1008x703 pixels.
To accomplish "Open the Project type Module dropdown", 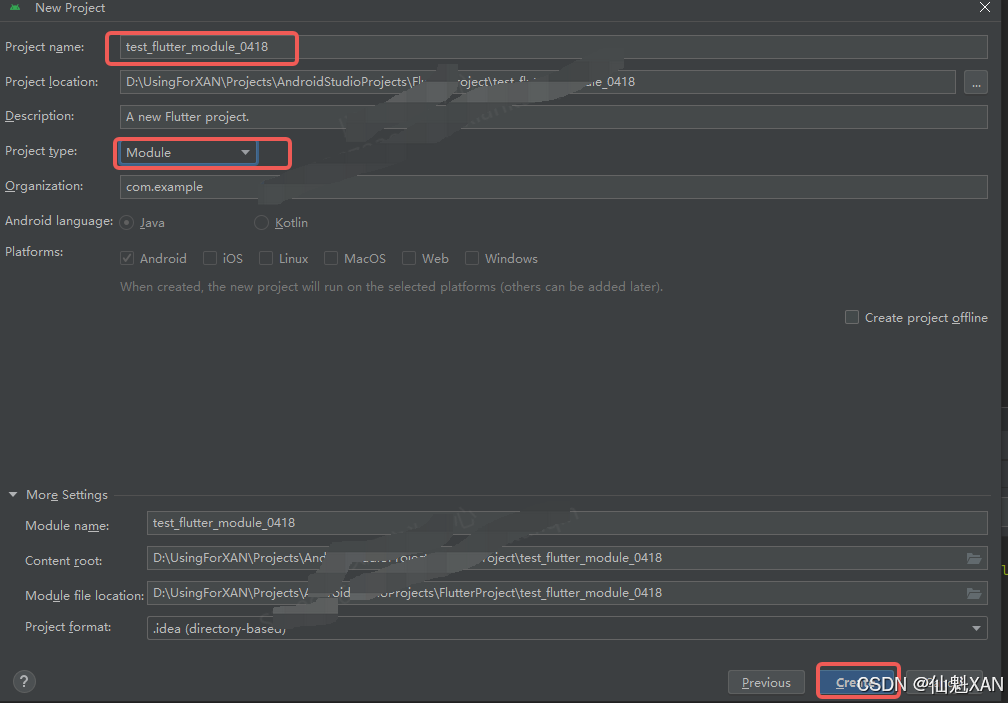I will pos(188,153).
